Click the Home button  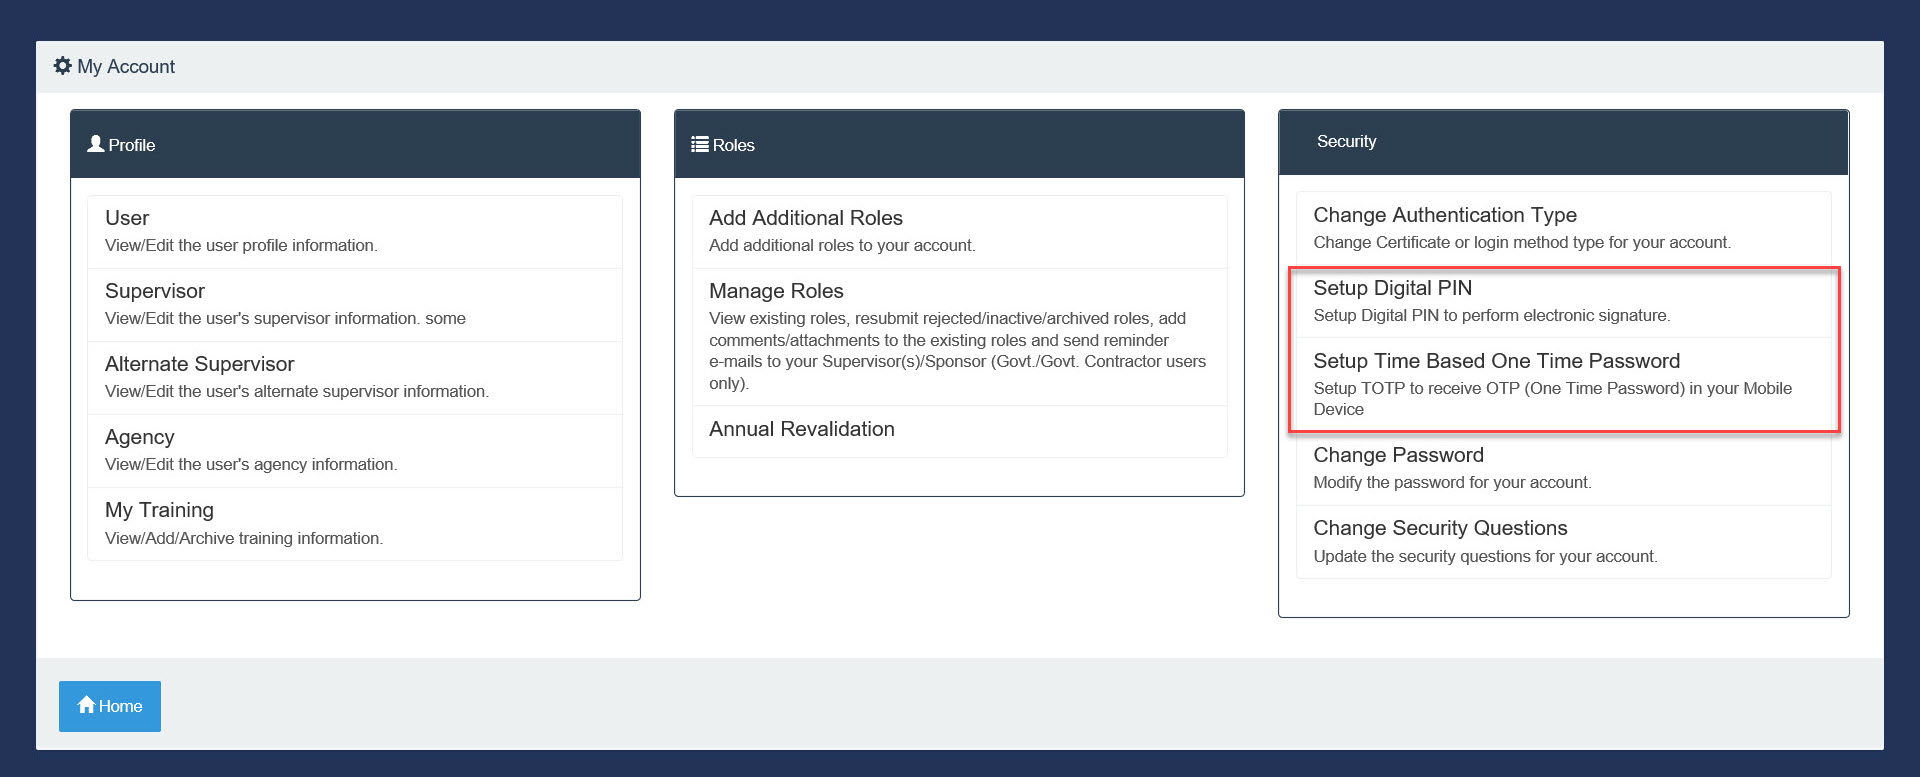coord(110,706)
